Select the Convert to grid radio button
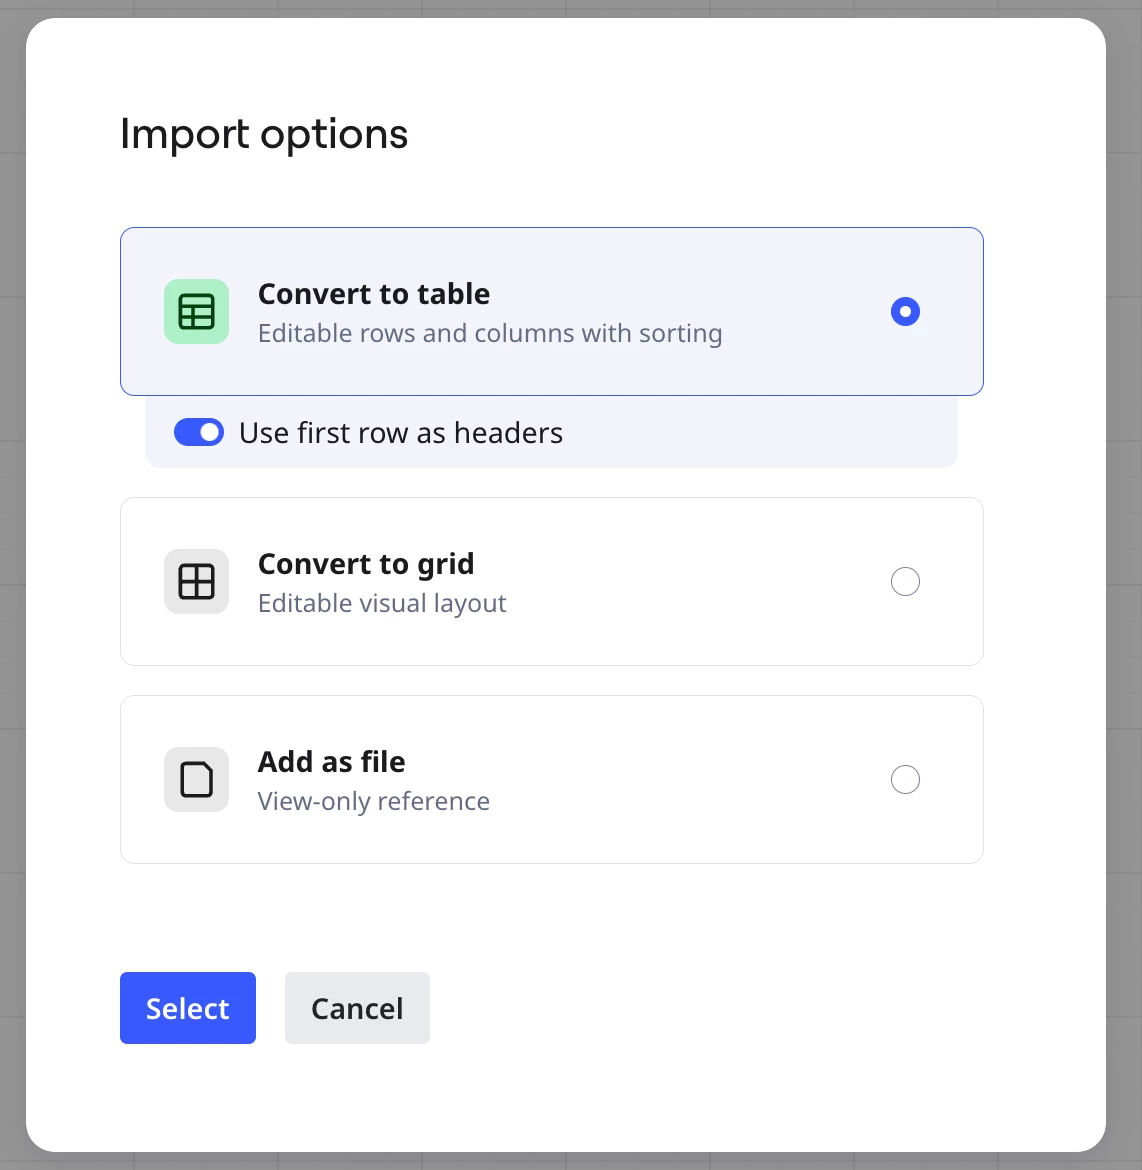The width and height of the screenshot is (1142, 1170). pos(905,581)
